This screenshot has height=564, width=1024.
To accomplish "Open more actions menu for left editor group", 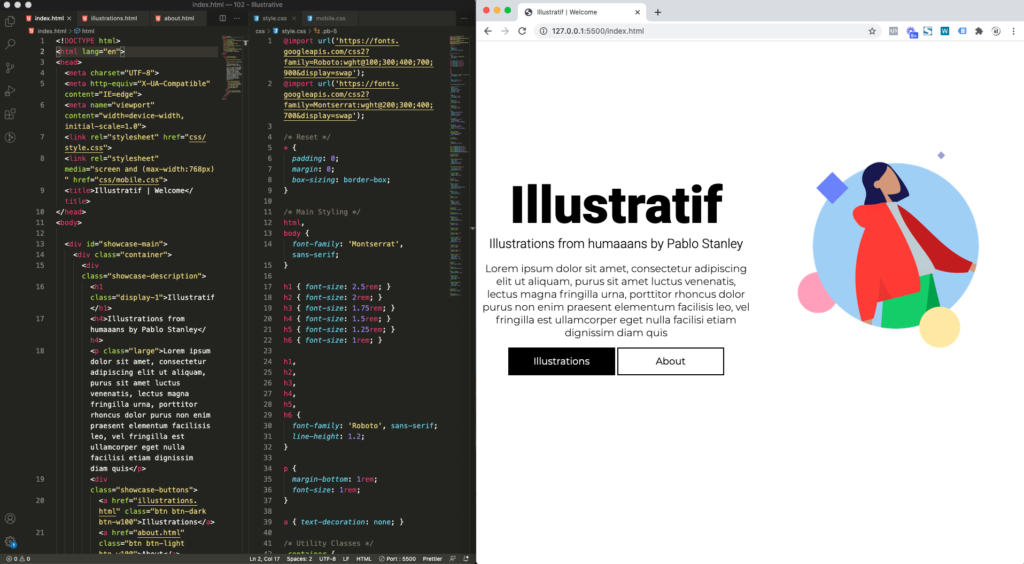I will (x=237, y=18).
